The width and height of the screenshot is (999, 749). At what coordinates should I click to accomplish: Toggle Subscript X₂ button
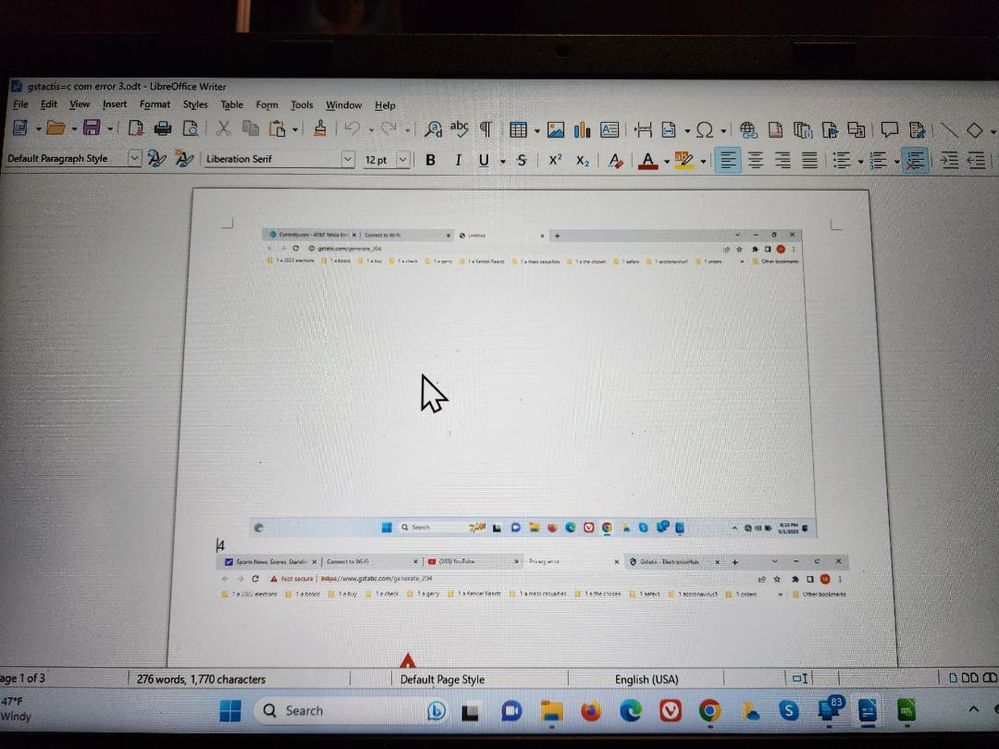[582, 160]
